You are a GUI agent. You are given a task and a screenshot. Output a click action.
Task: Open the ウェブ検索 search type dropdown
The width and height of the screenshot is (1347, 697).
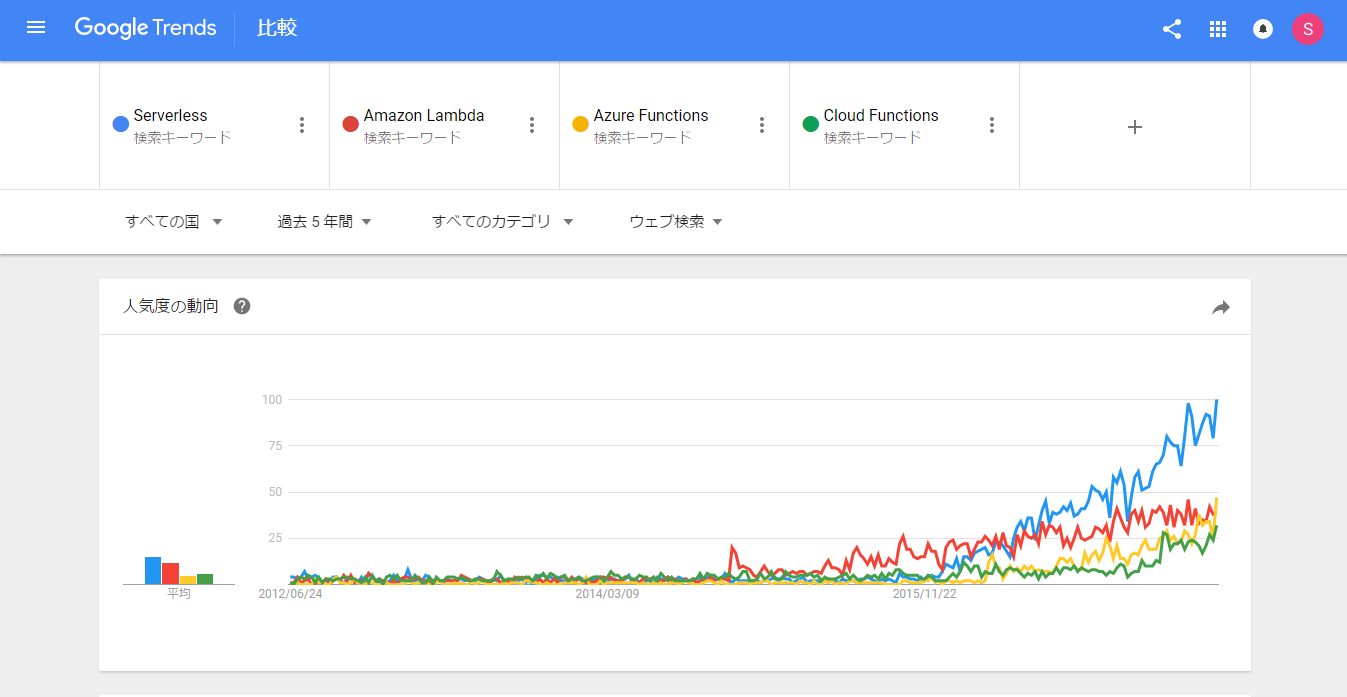[x=674, y=221]
